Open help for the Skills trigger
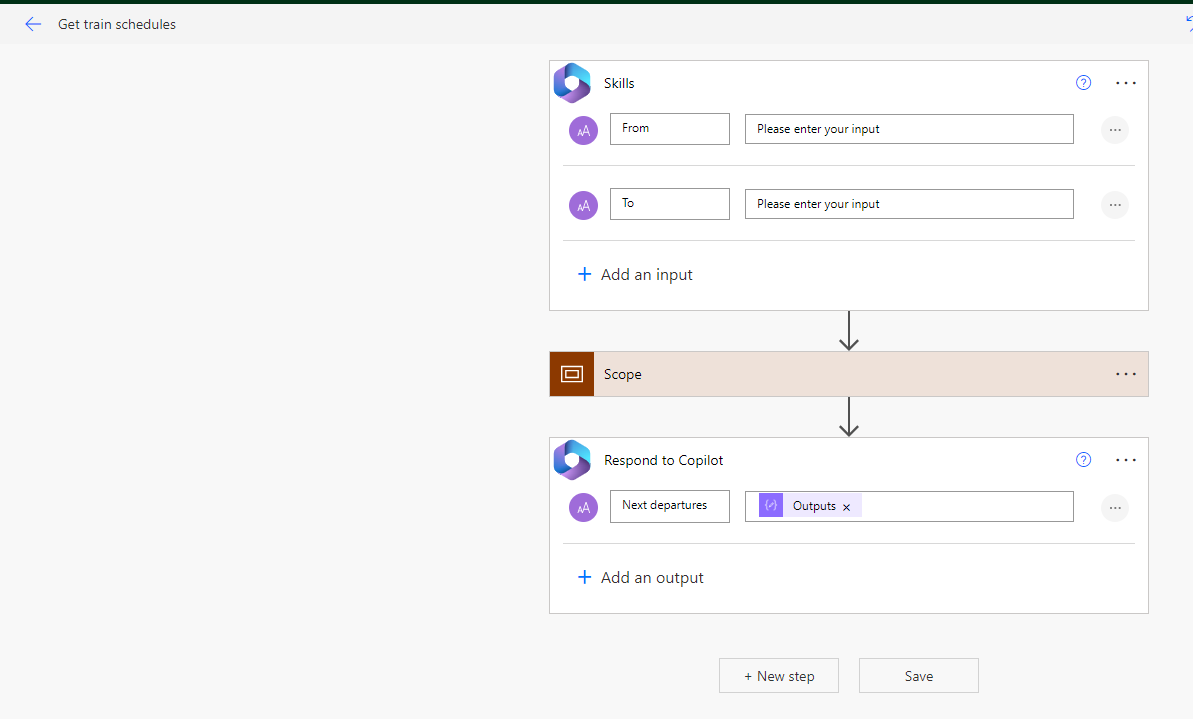The image size is (1193, 719). (1083, 83)
